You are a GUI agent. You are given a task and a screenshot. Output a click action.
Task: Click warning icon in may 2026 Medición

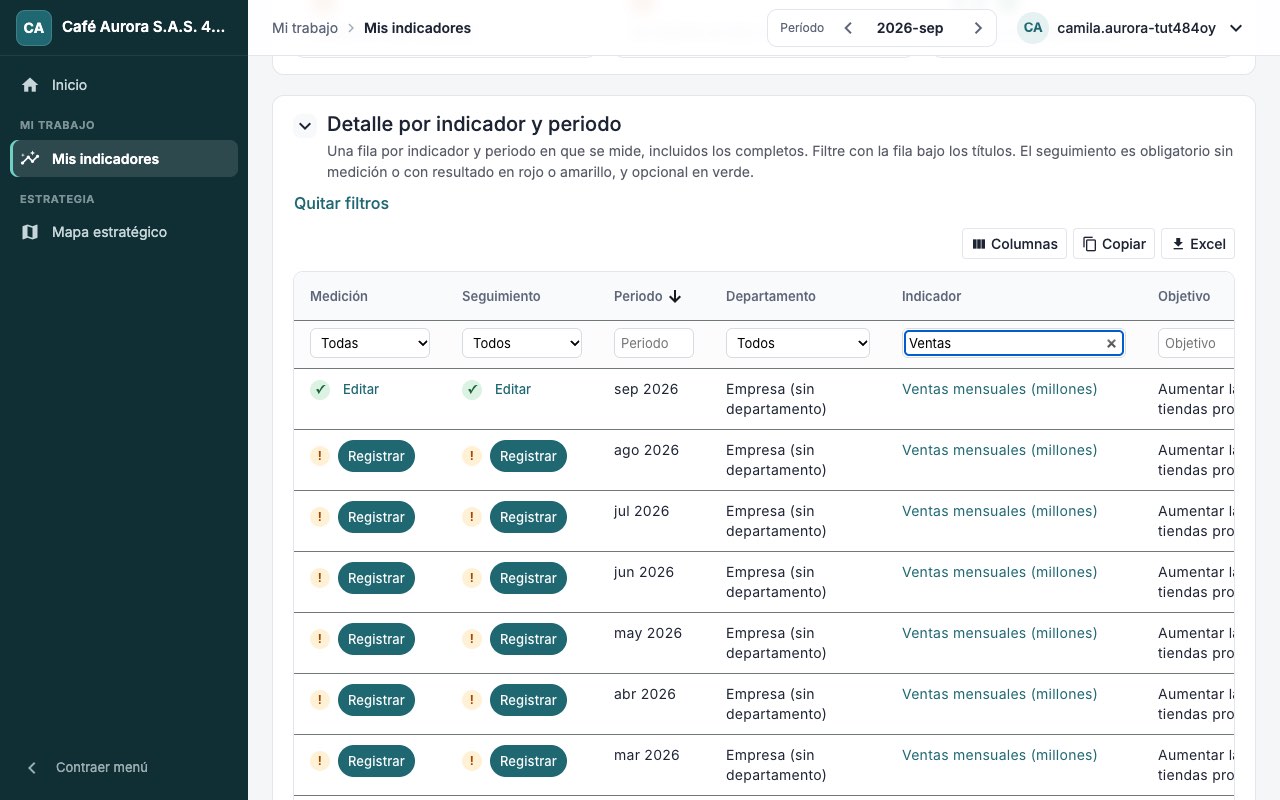(x=320, y=639)
